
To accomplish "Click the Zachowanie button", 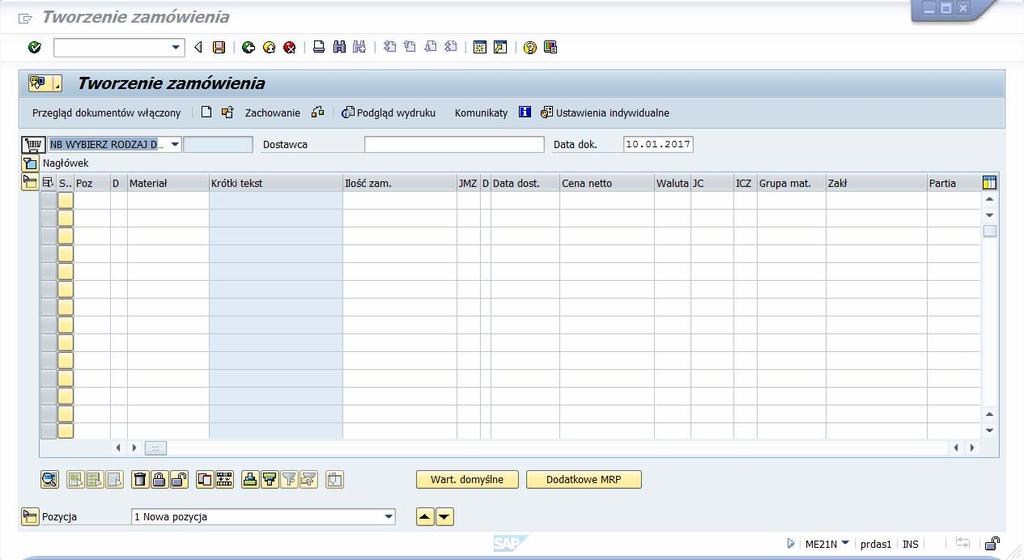I will (272, 113).
